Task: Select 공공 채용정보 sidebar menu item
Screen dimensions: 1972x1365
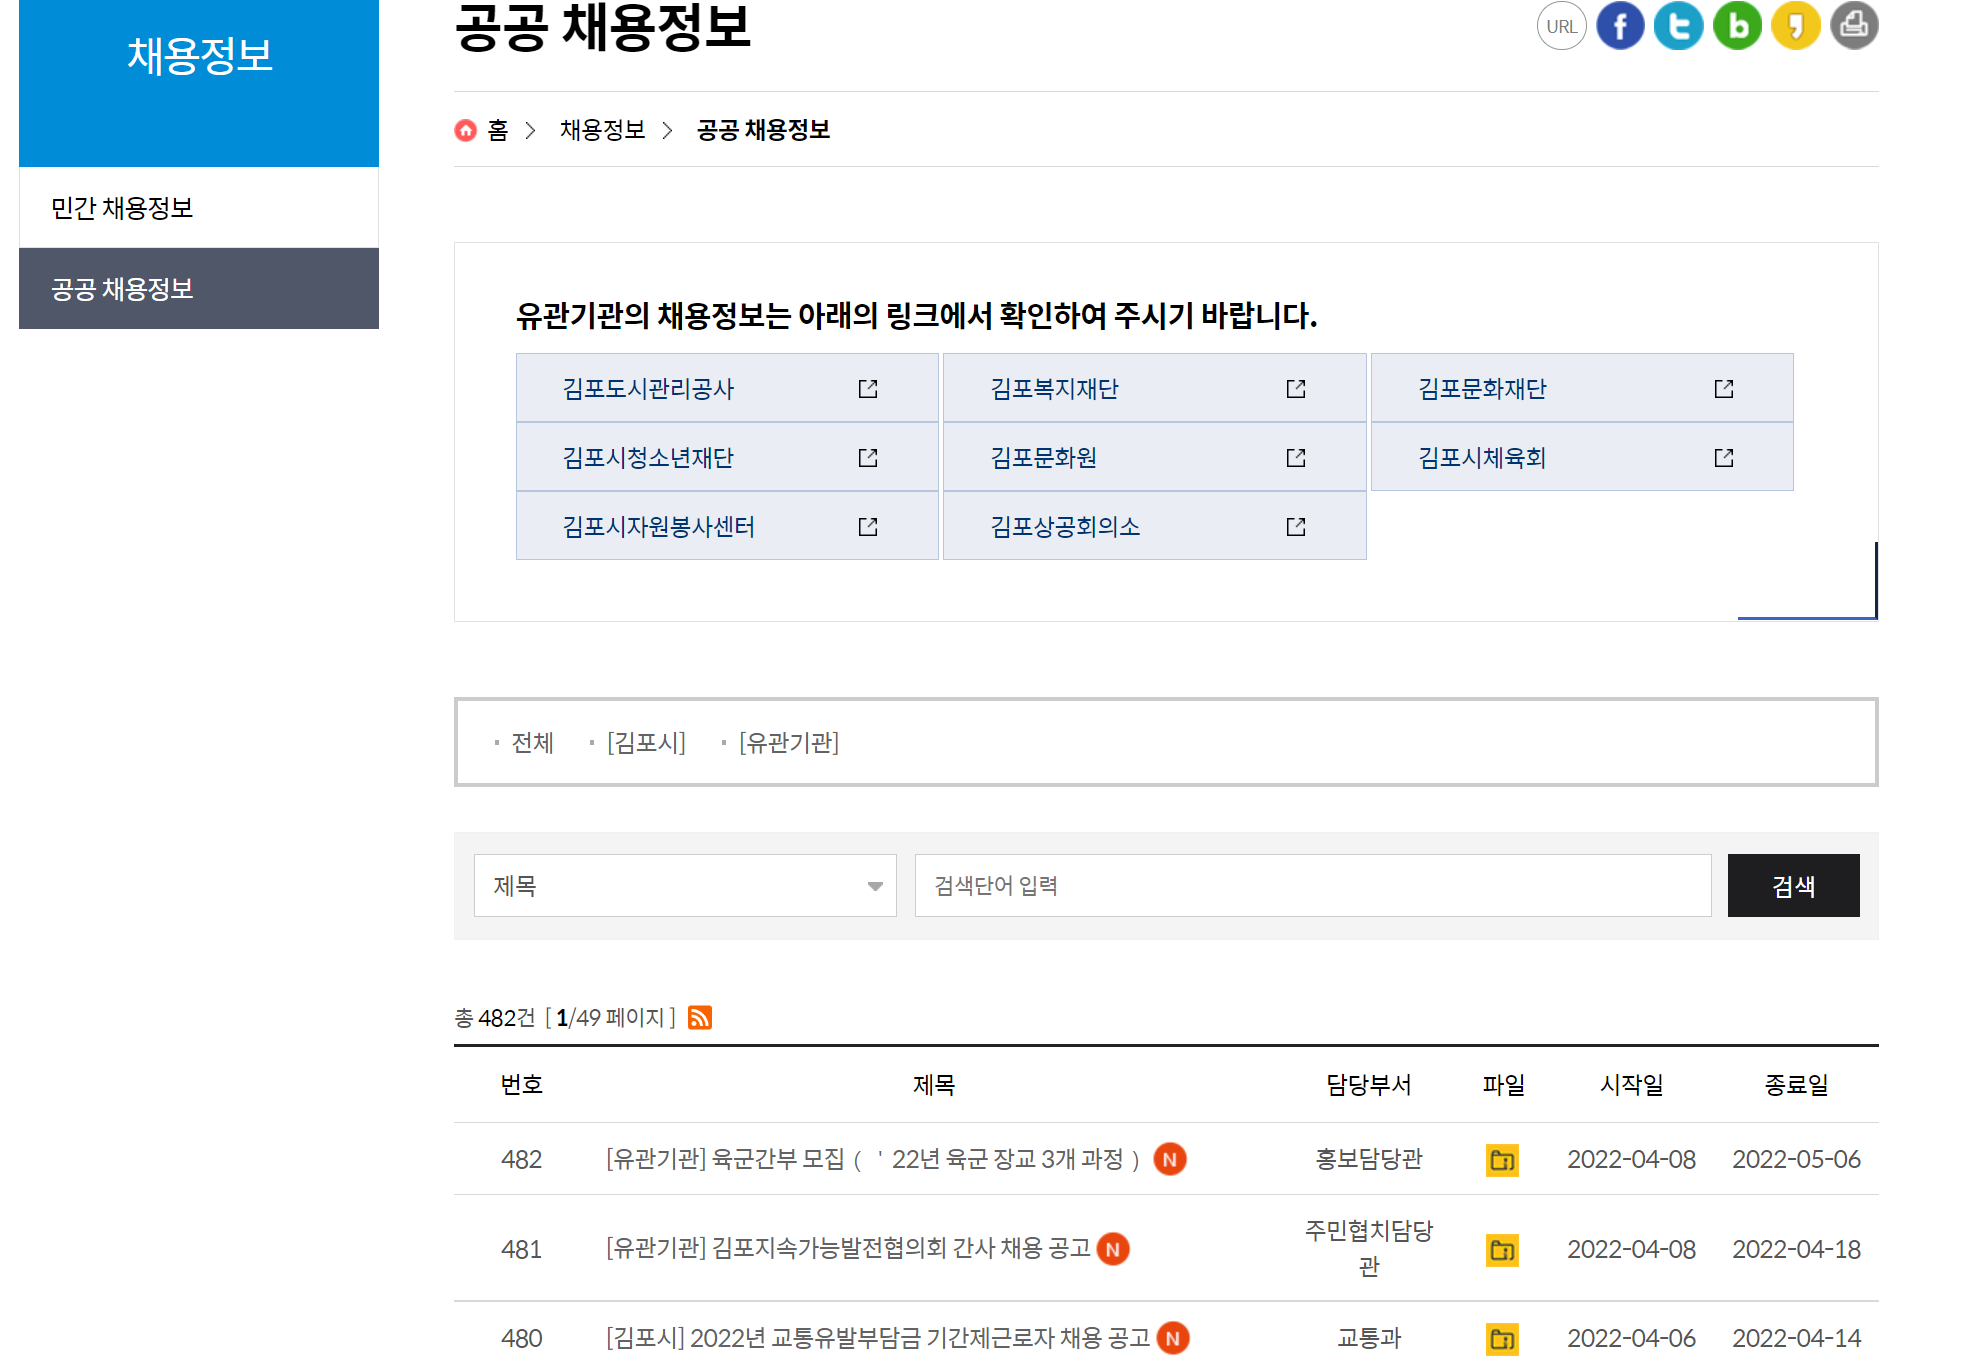Action: pyautogui.click(x=122, y=289)
